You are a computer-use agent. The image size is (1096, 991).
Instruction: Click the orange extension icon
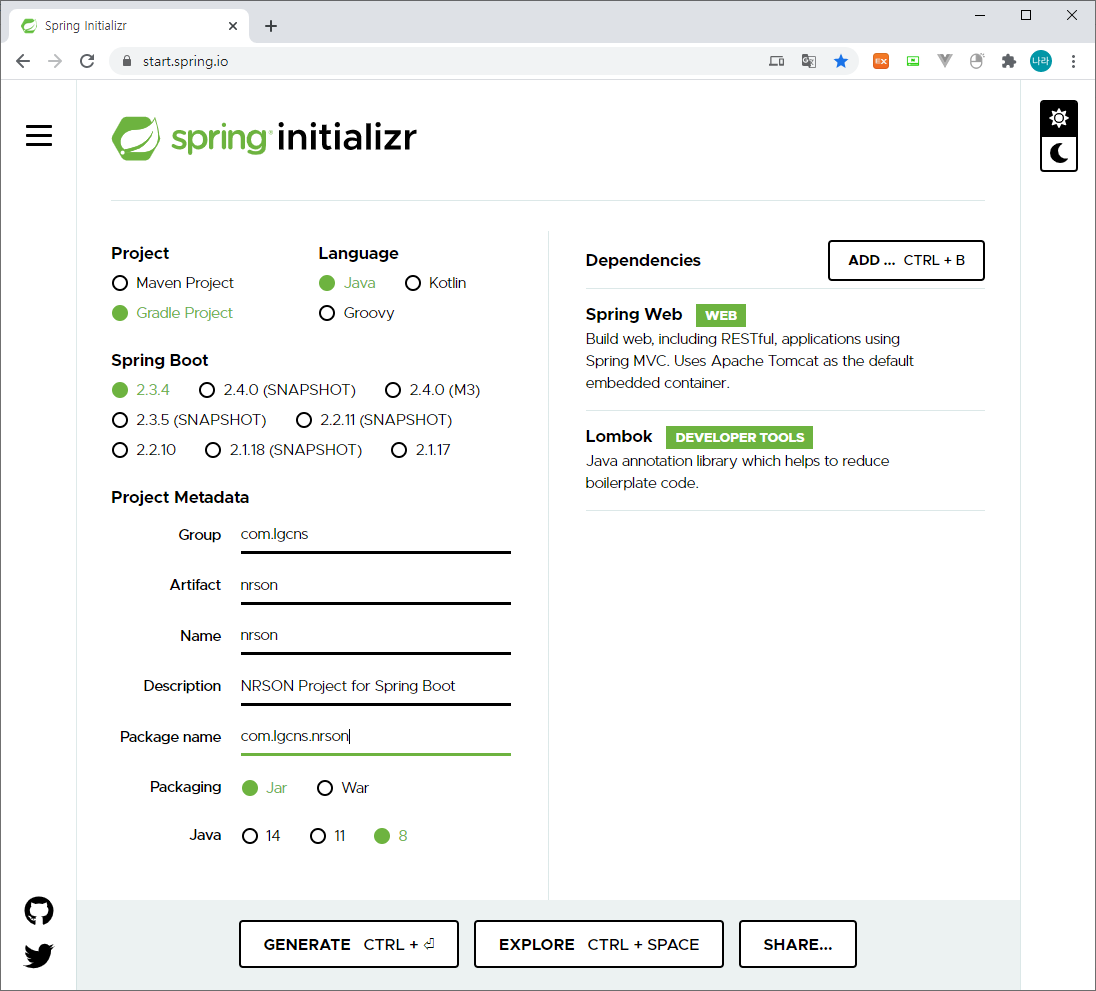[x=881, y=62]
